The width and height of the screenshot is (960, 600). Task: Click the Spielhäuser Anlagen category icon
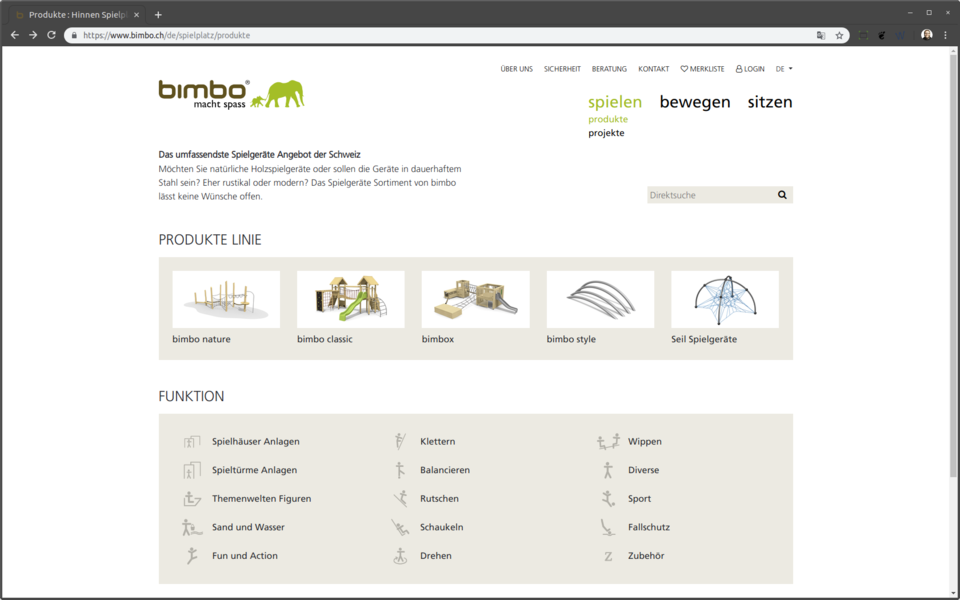point(192,441)
